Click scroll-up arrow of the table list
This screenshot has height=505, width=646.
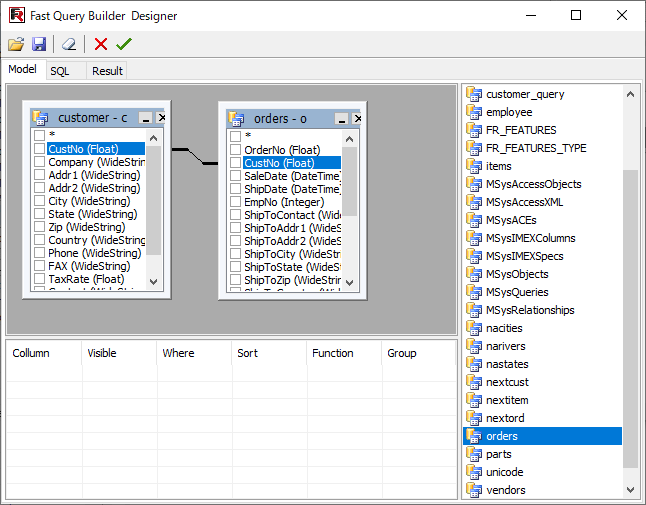(630, 95)
